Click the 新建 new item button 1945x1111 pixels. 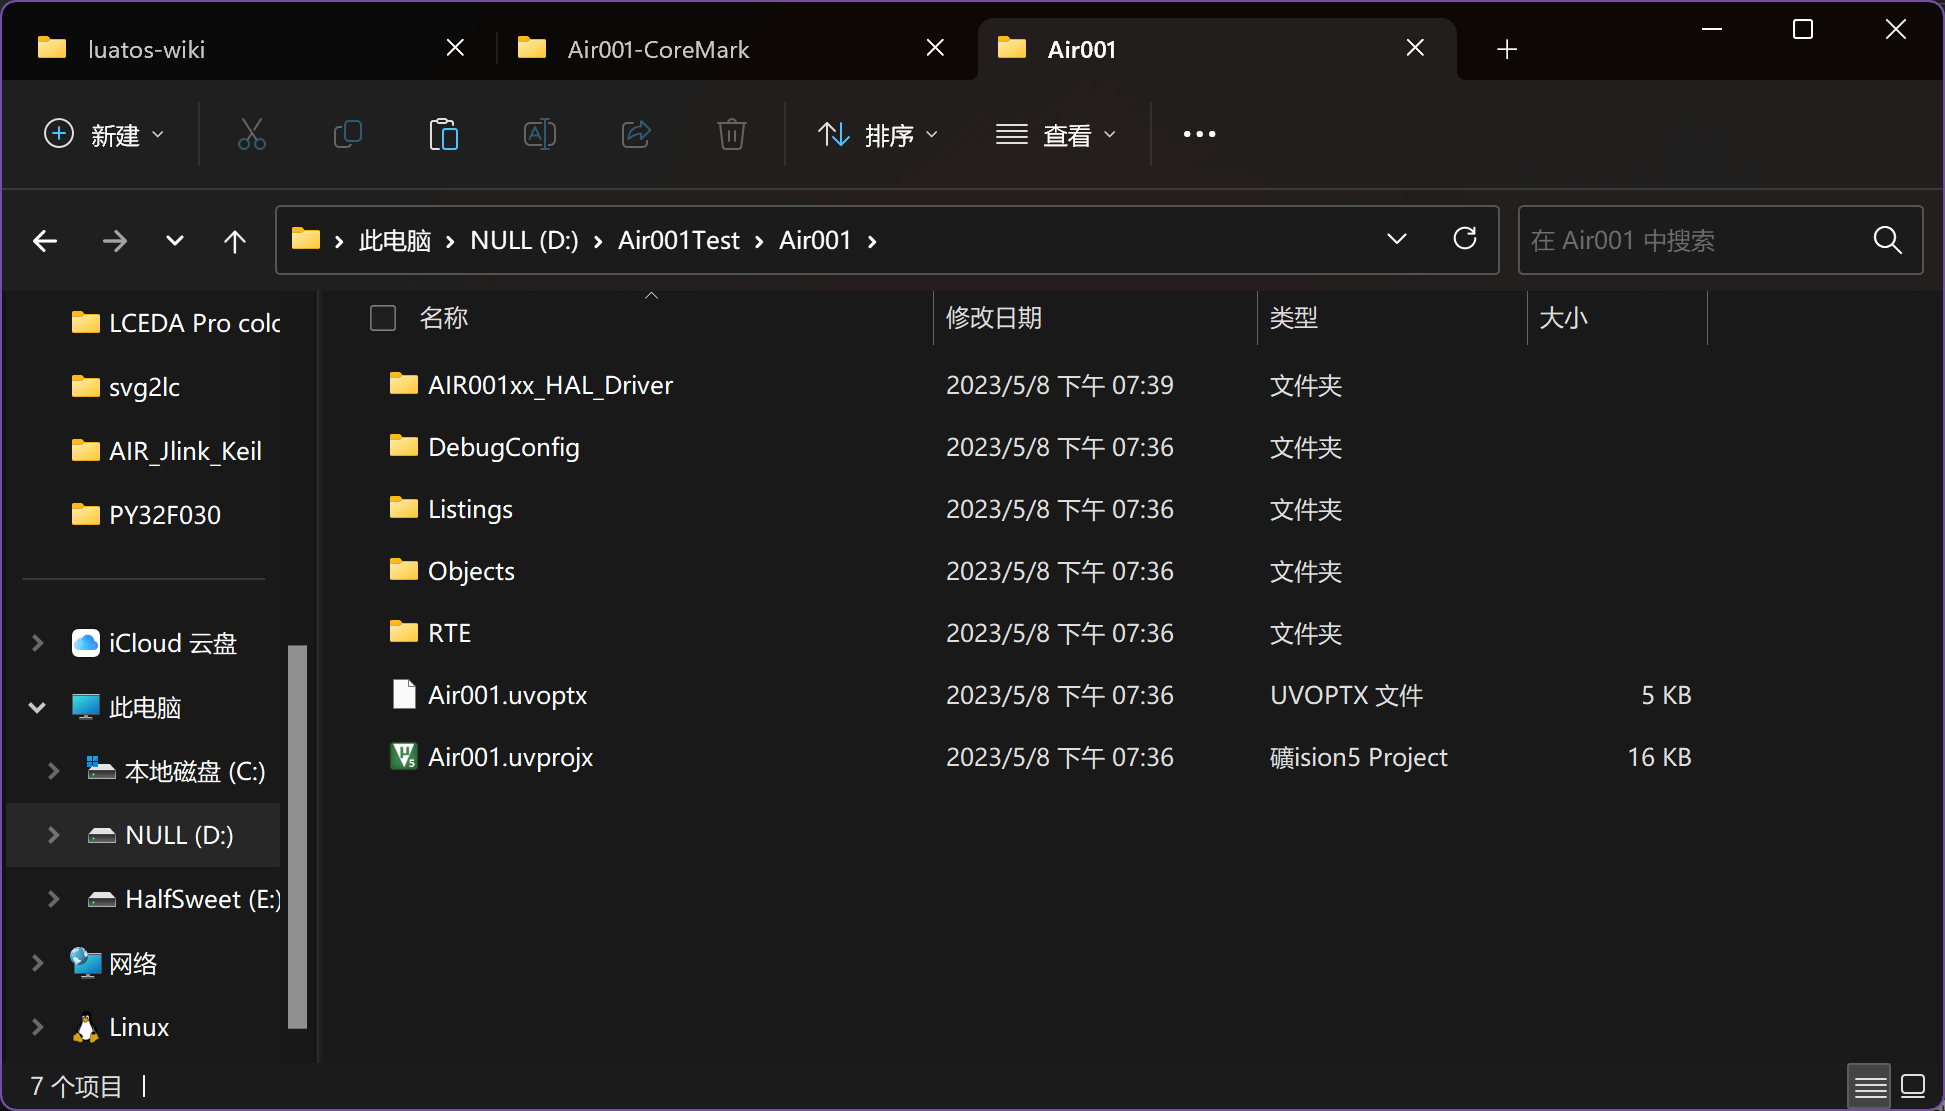[104, 134]
